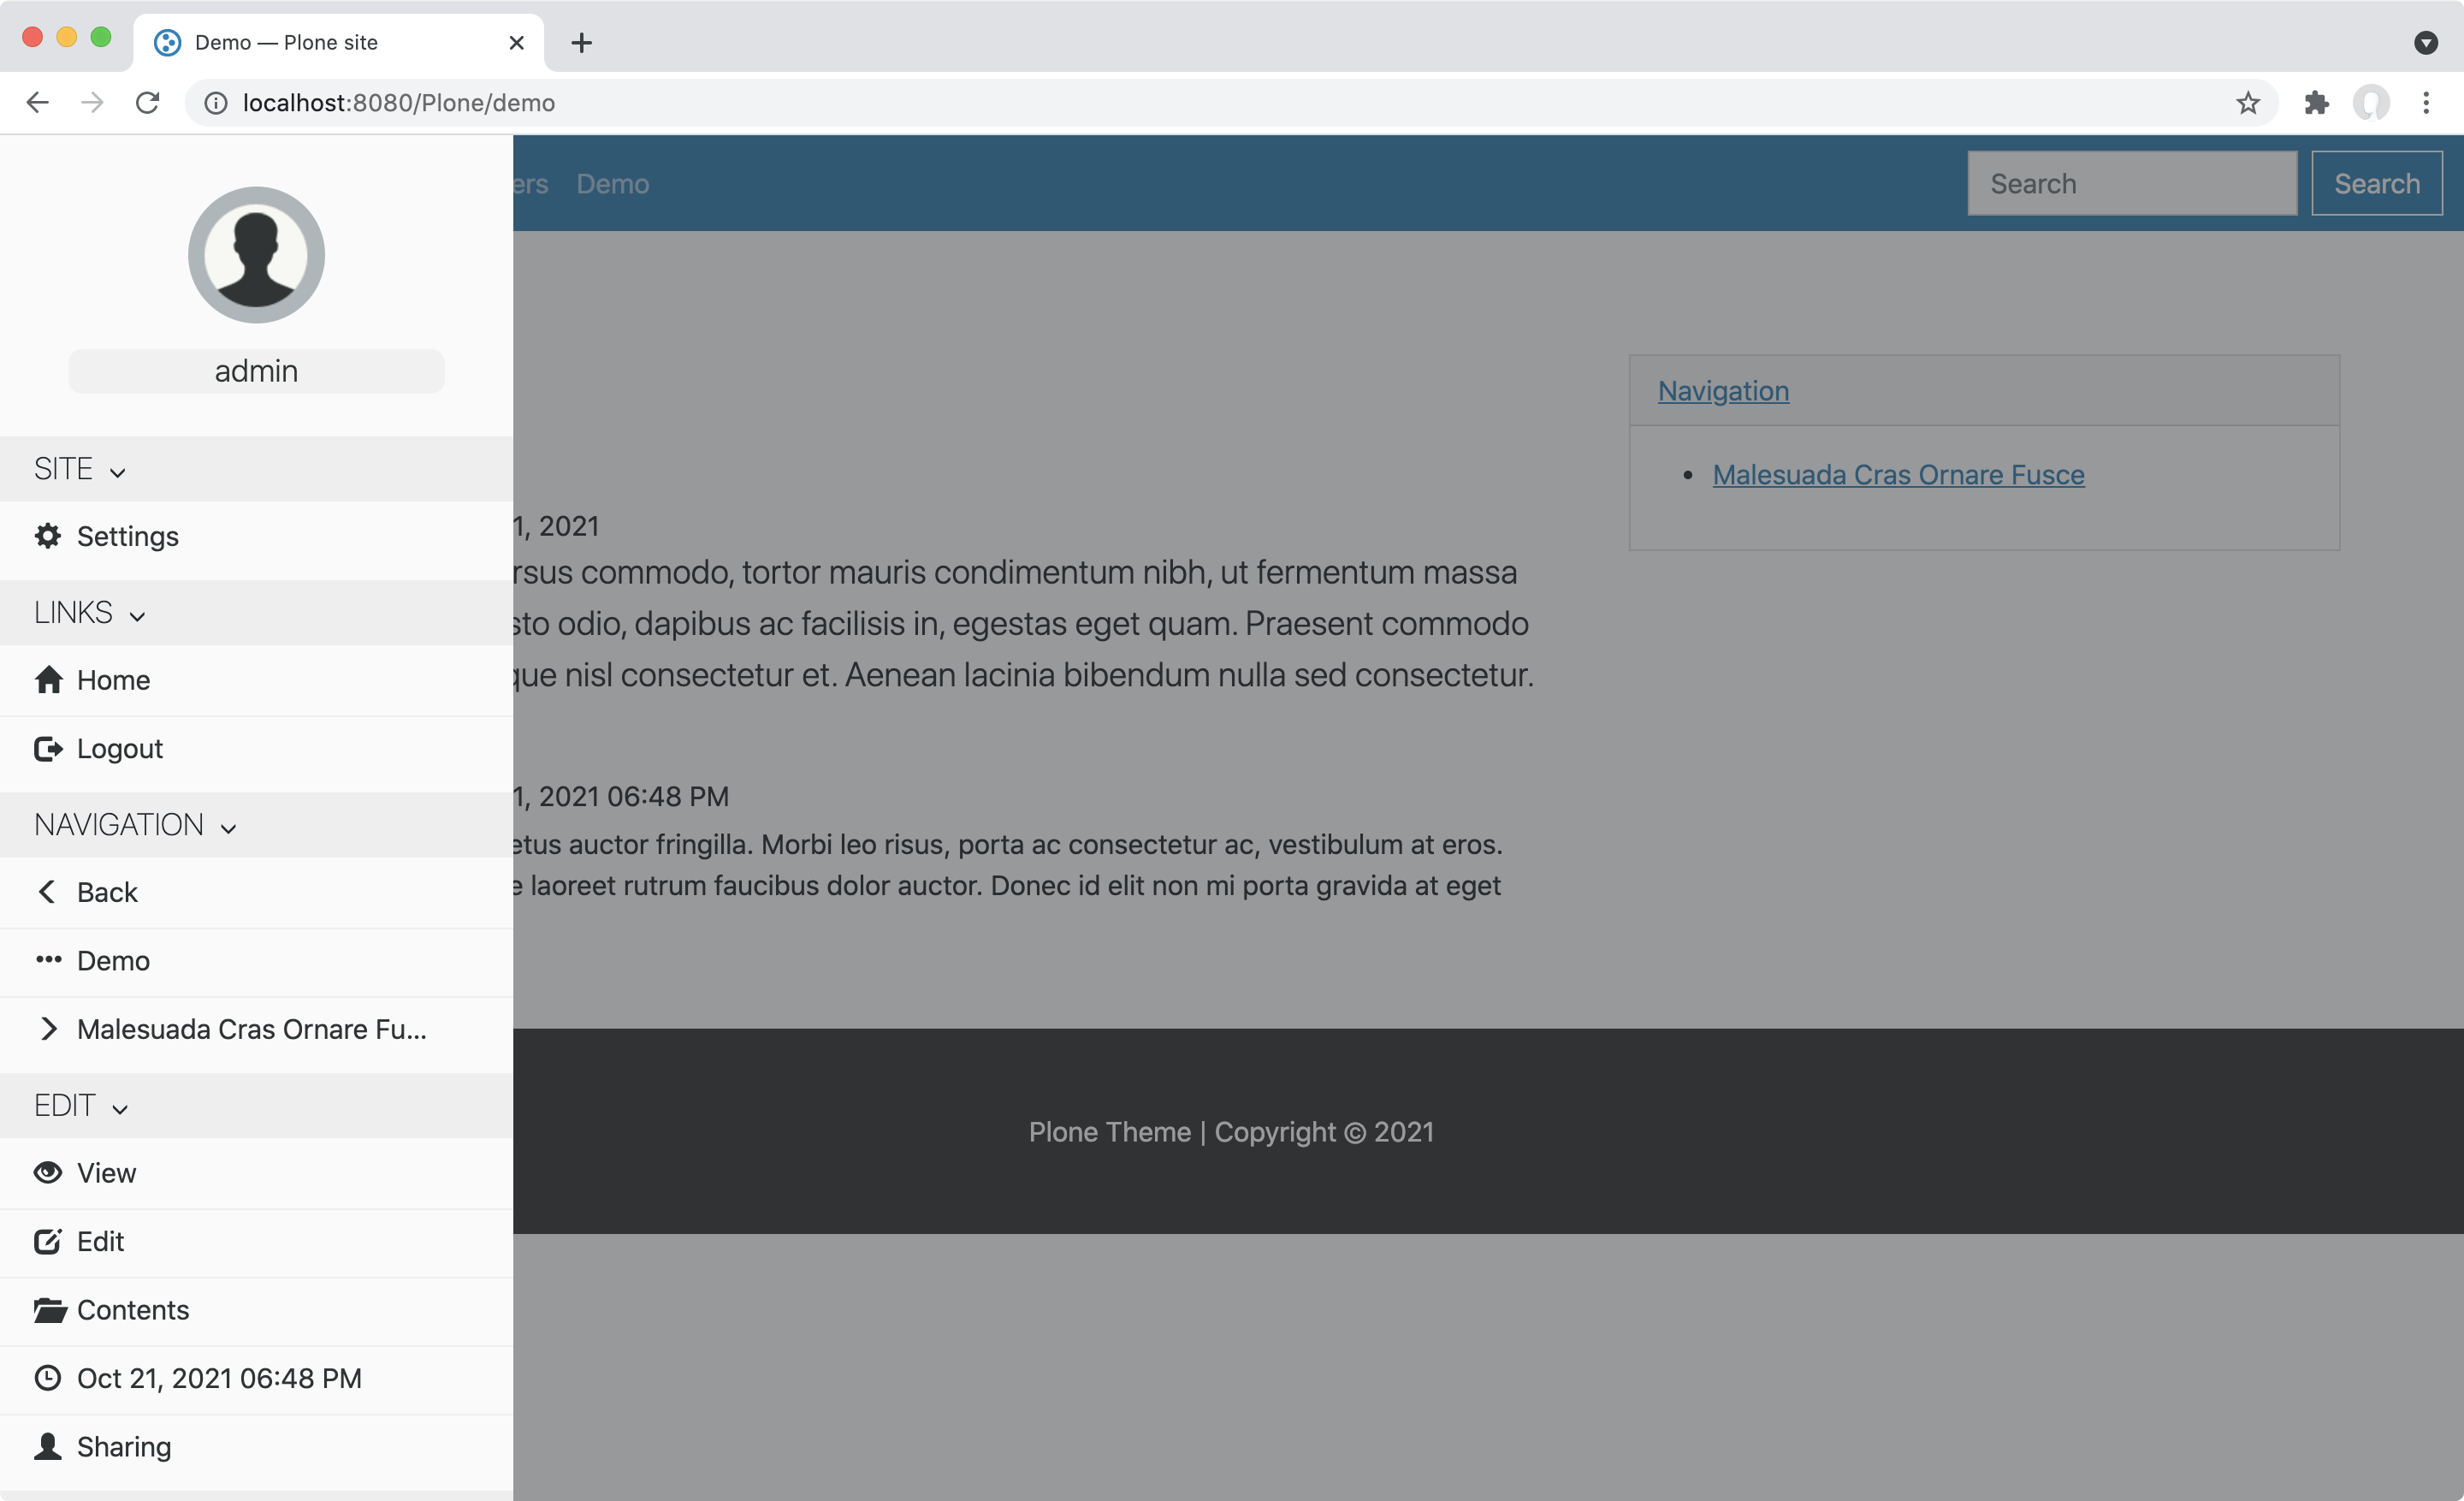Expand the Malesuada Cras Ornare Fu... tree item
This screenshot has width=2464, height=1501.
pyautogui.click(x=48, y=1029)
